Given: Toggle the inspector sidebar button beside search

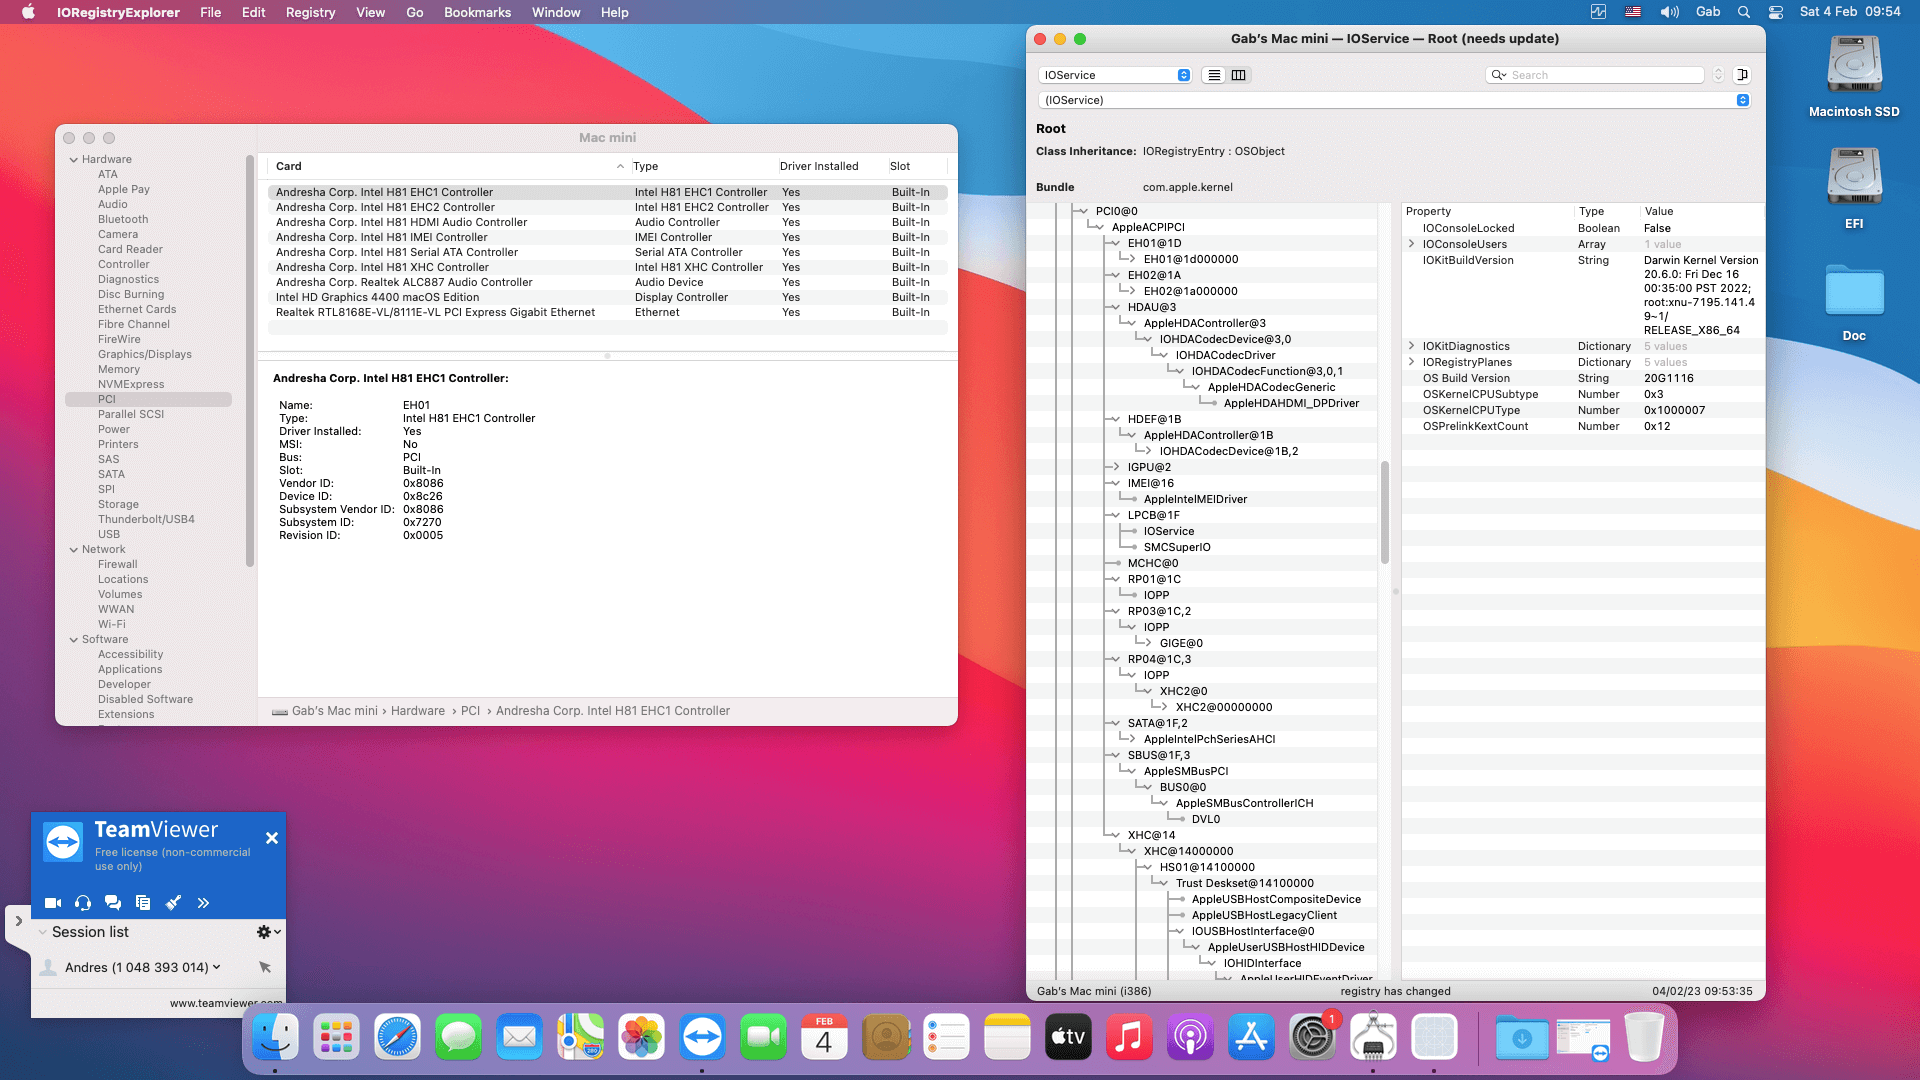Looking at the screenshot, I should pyautogui.click(x=1742, y=75).
